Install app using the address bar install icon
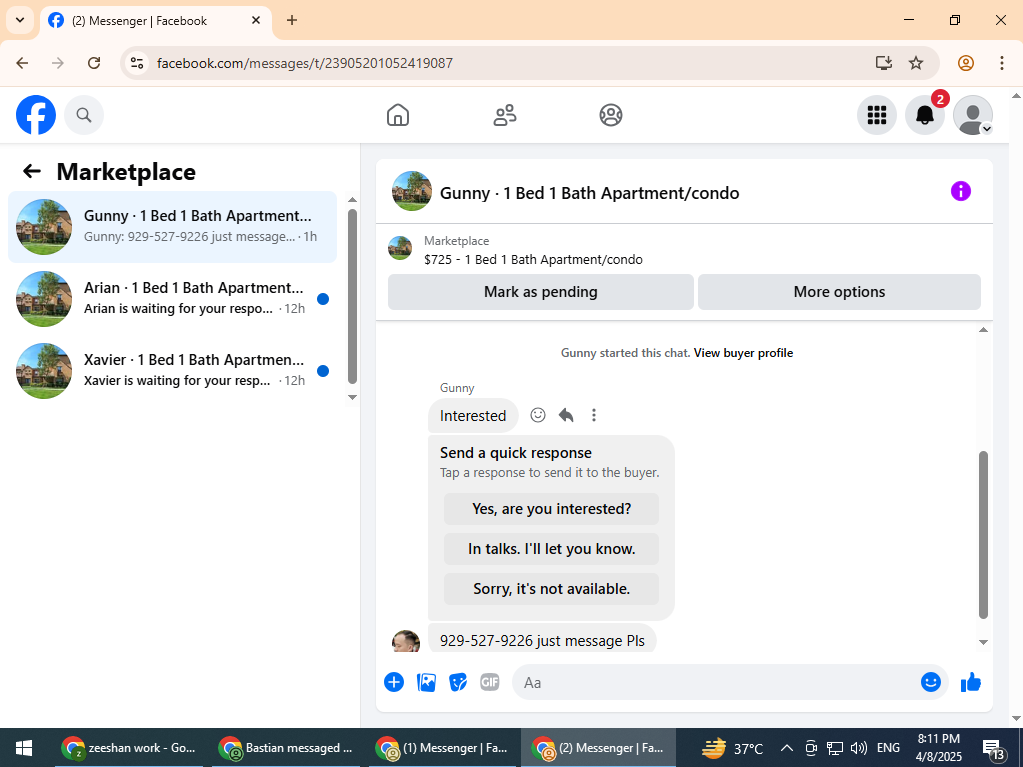The image size is (1023, 767). click(x=883, y=63)
